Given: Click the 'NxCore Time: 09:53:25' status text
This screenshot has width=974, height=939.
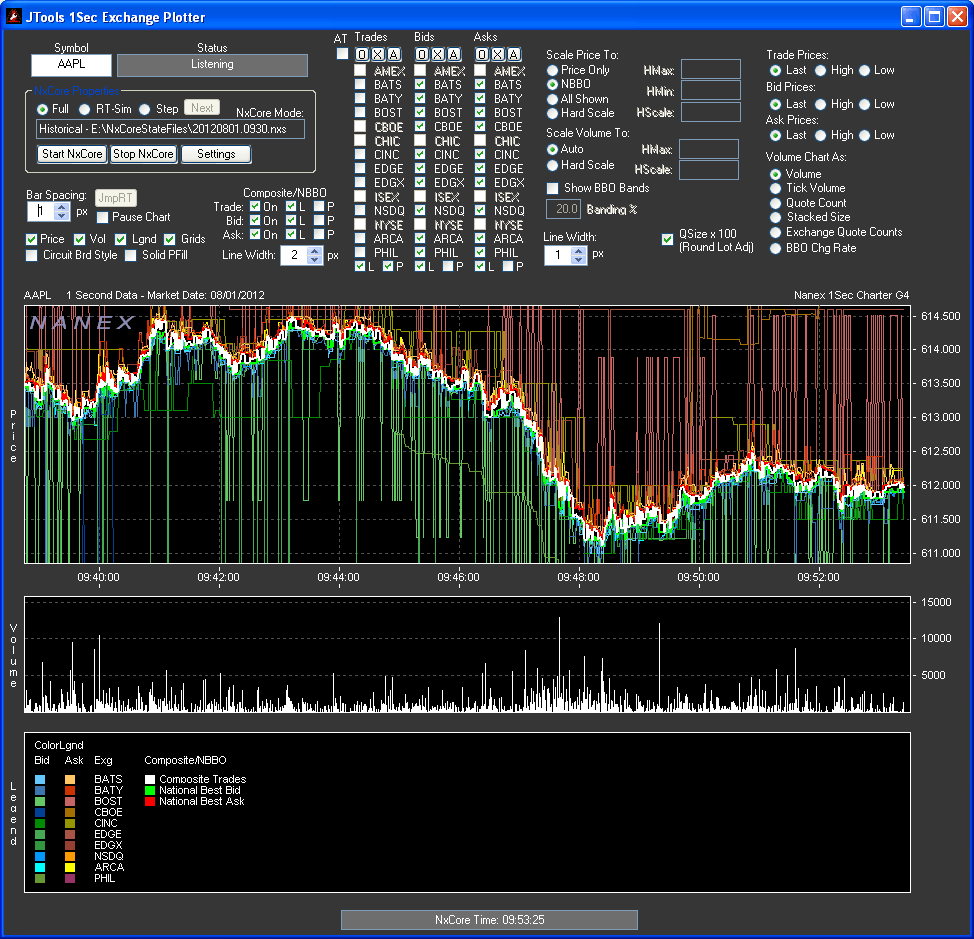Looking at the screenshot, I should 489,920.
